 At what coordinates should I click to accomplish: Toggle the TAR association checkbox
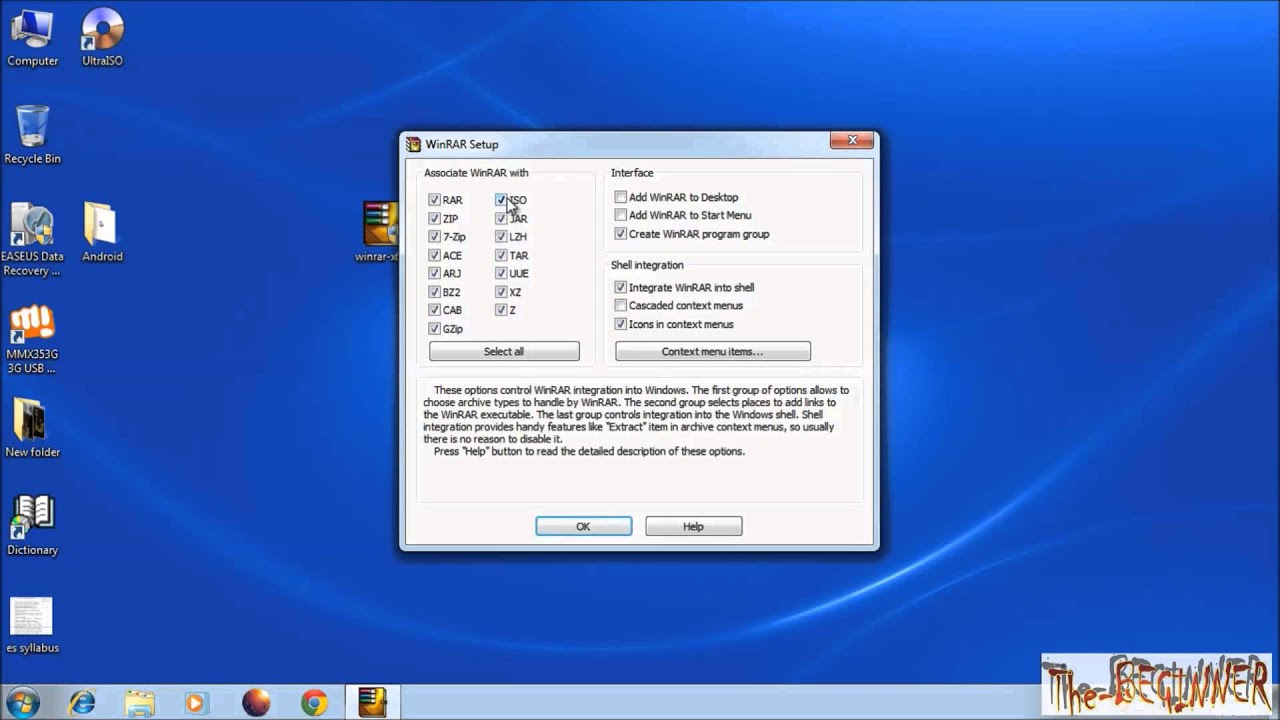(501, 255)
